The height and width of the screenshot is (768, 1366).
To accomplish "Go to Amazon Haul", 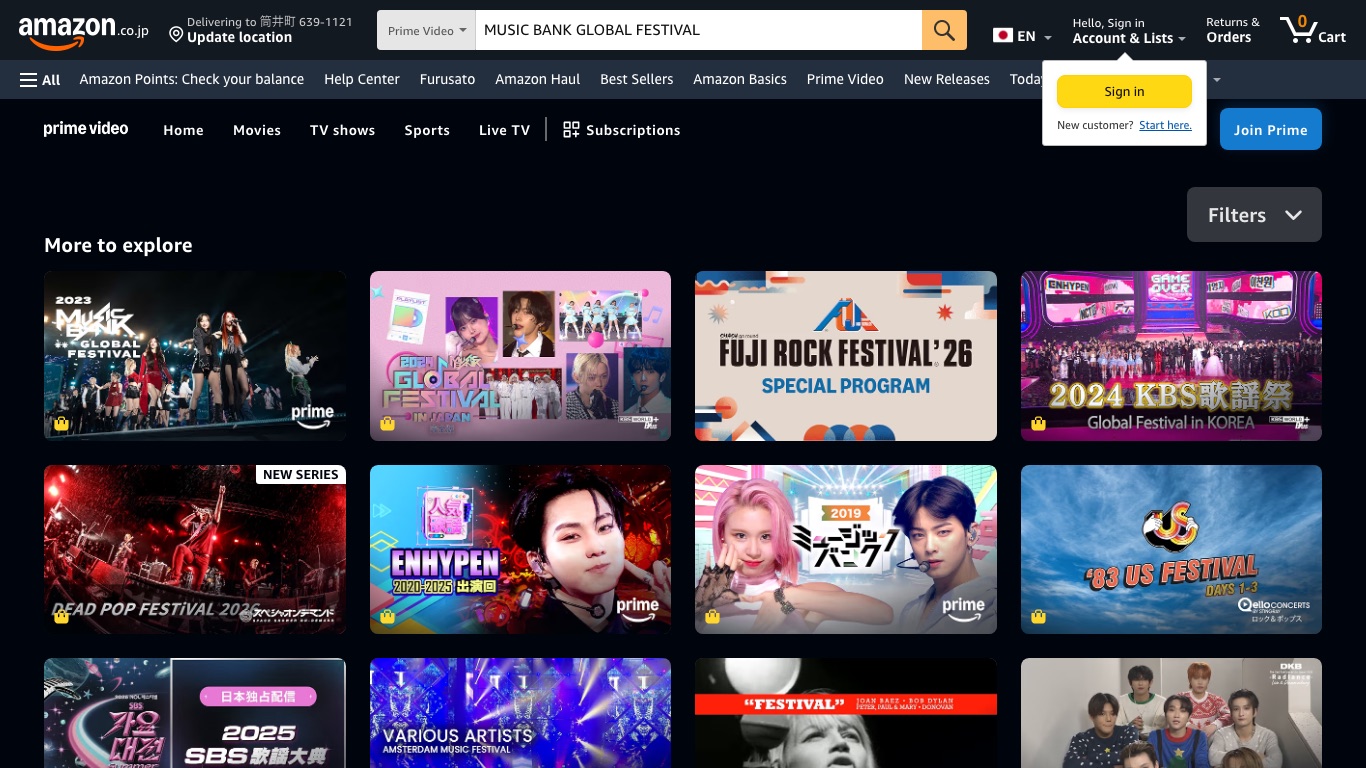I will 537,79.
